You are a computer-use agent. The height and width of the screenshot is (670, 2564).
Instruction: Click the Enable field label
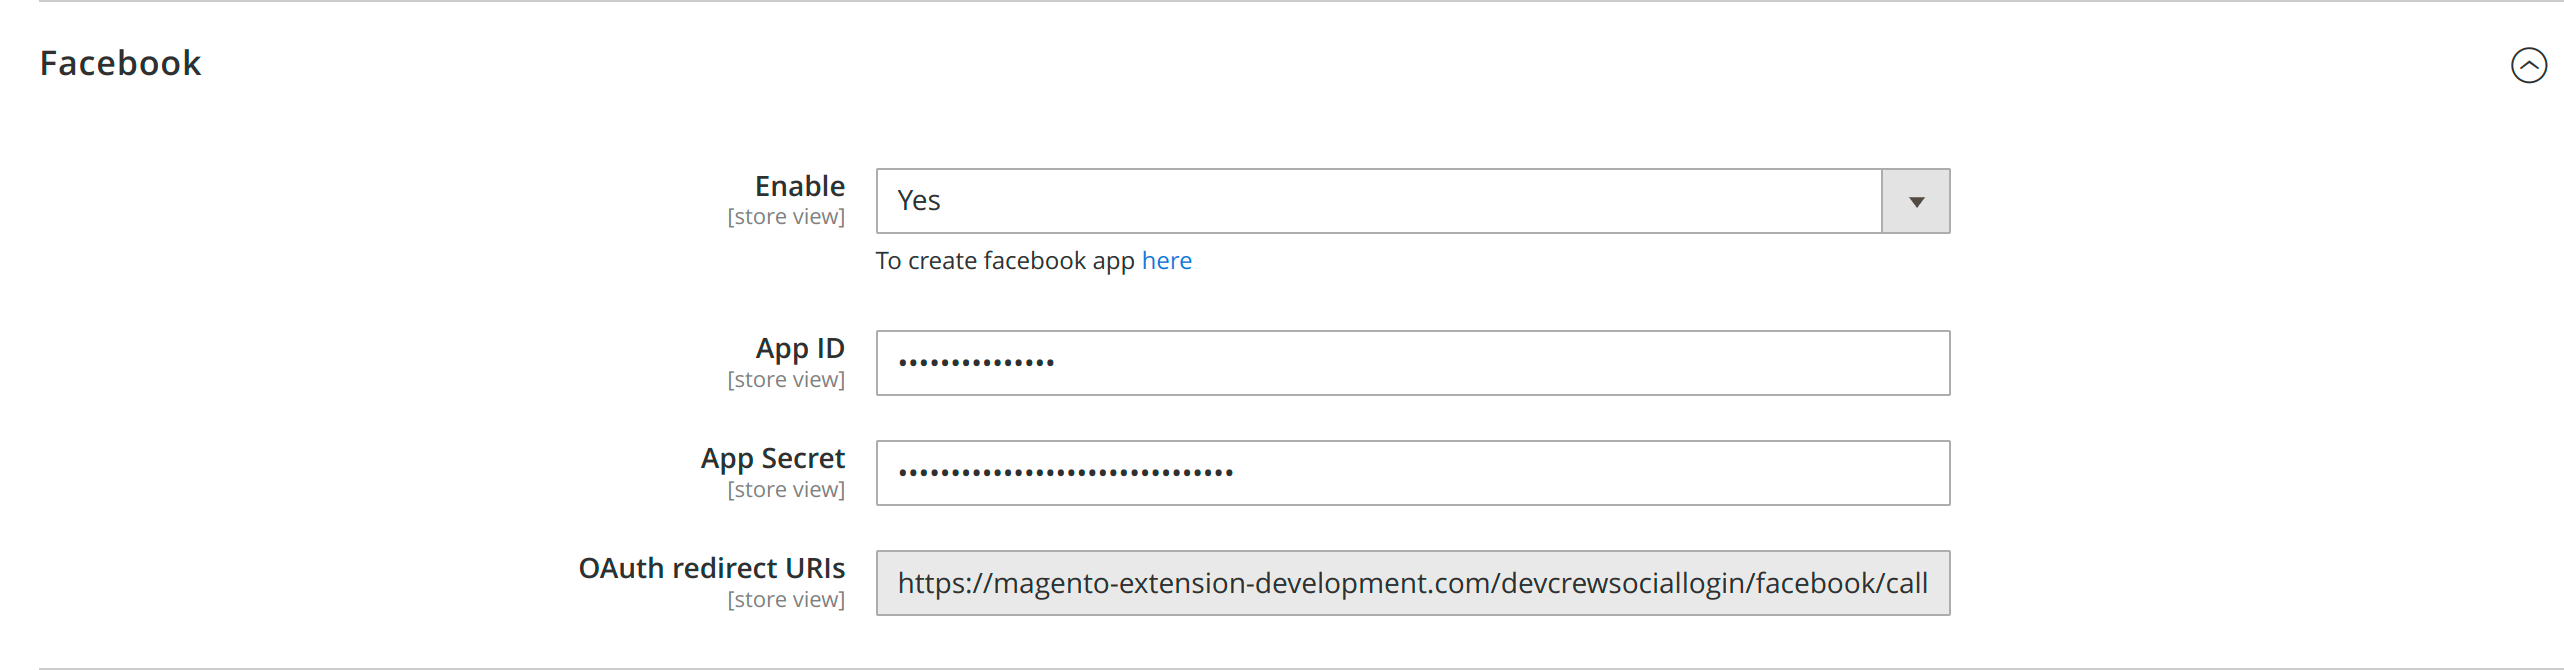[799, 185]
